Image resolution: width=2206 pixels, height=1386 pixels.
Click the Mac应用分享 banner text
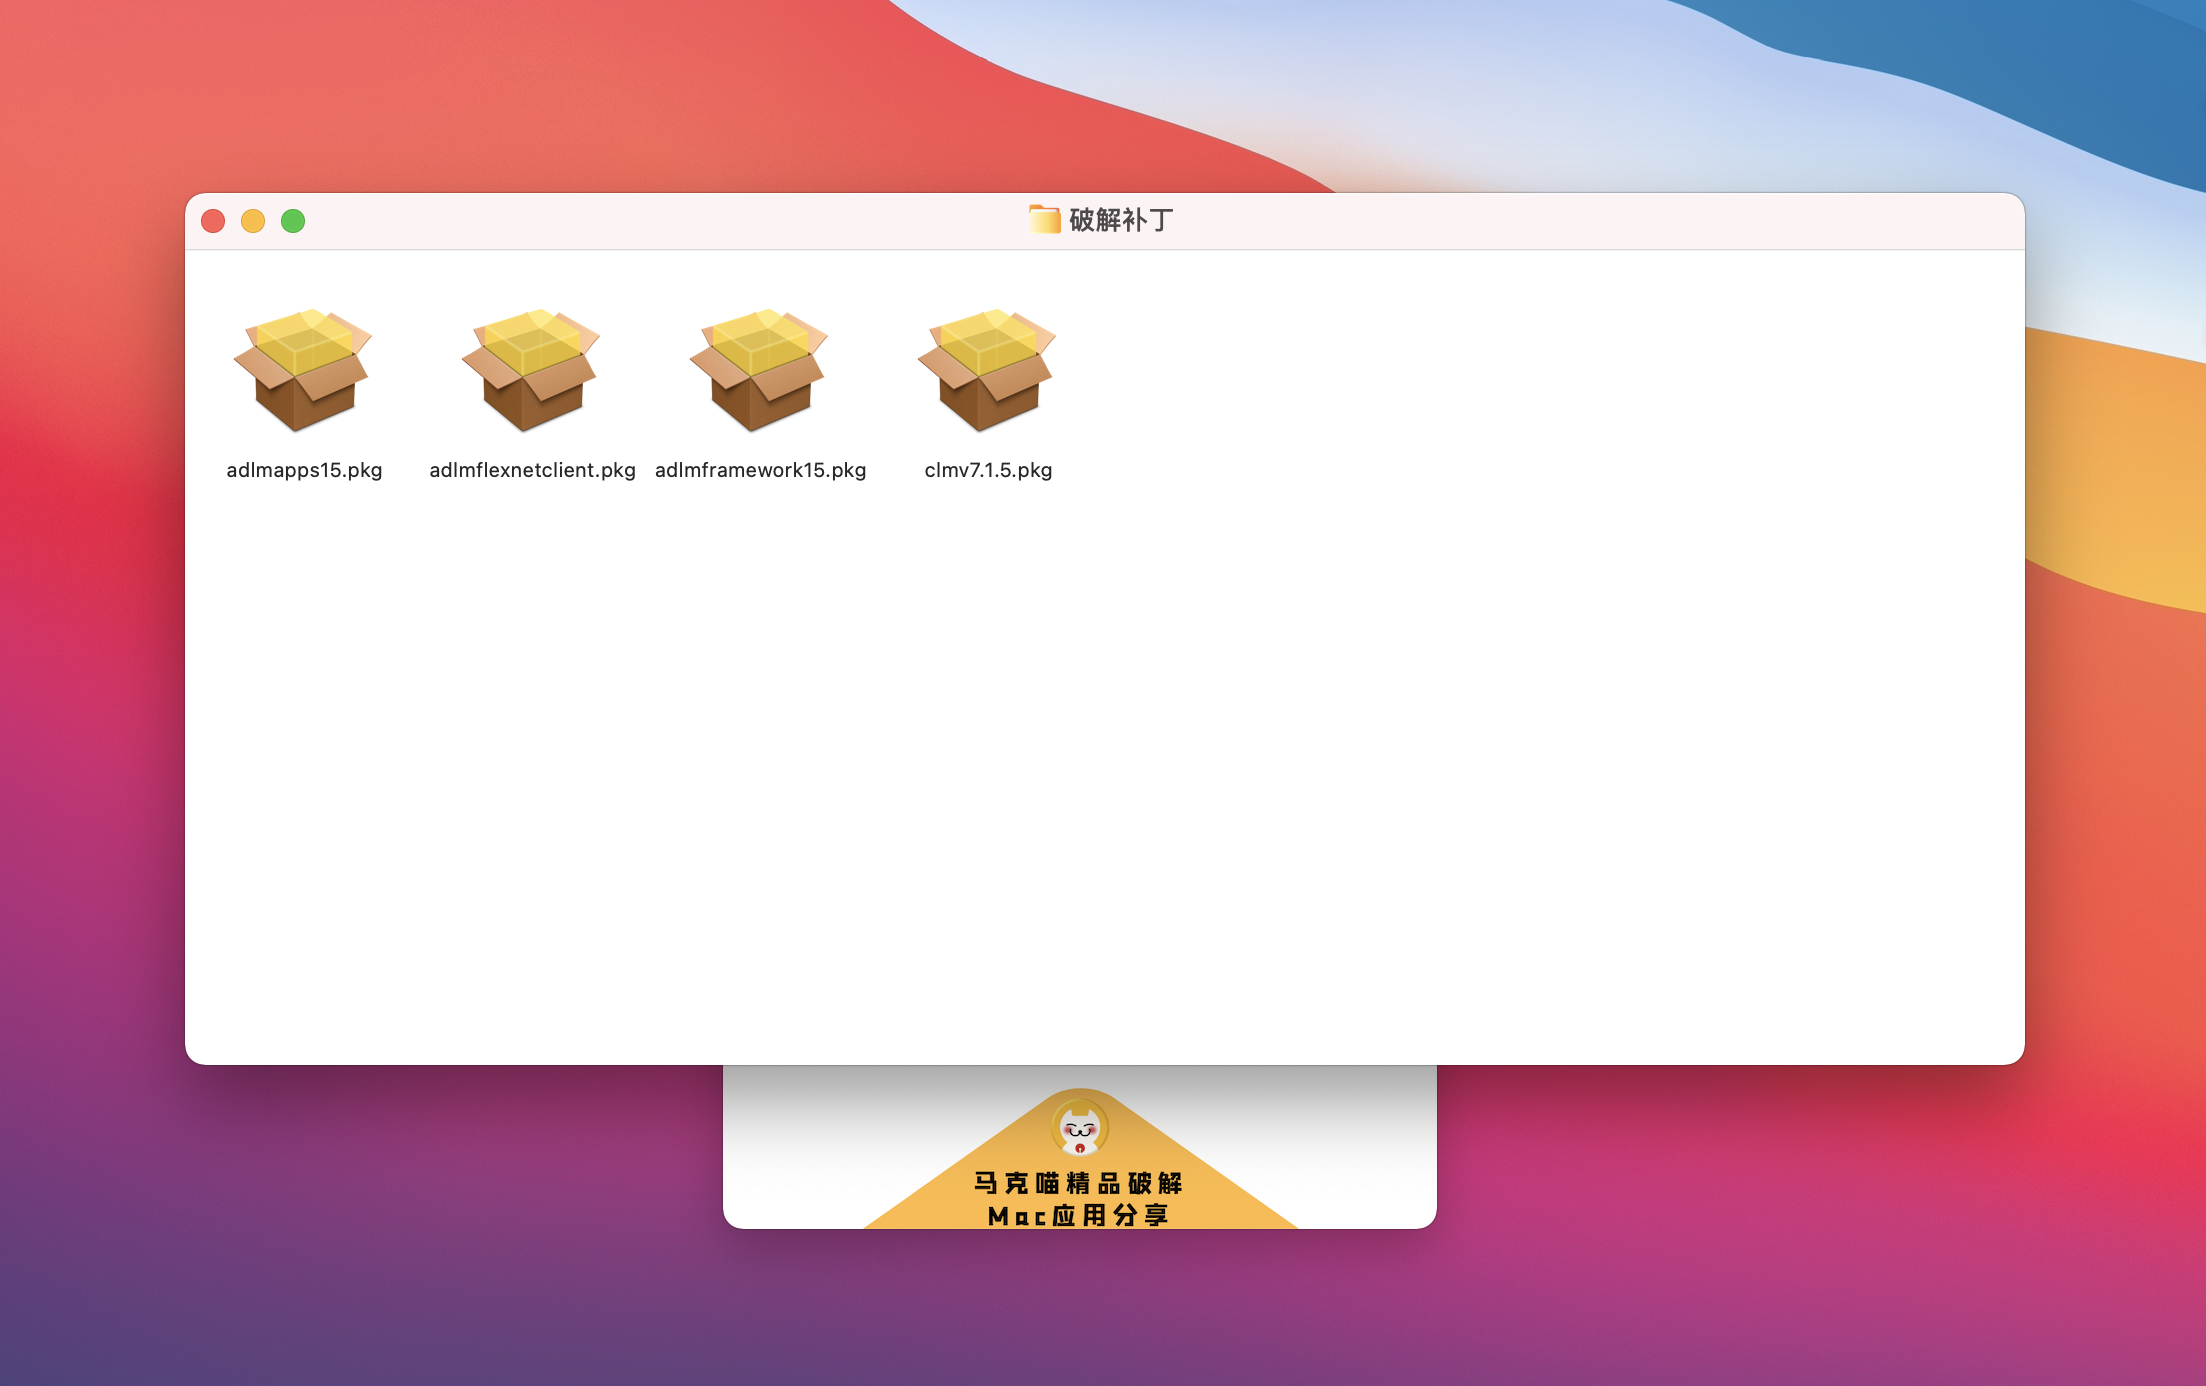coord(1079,1215)
